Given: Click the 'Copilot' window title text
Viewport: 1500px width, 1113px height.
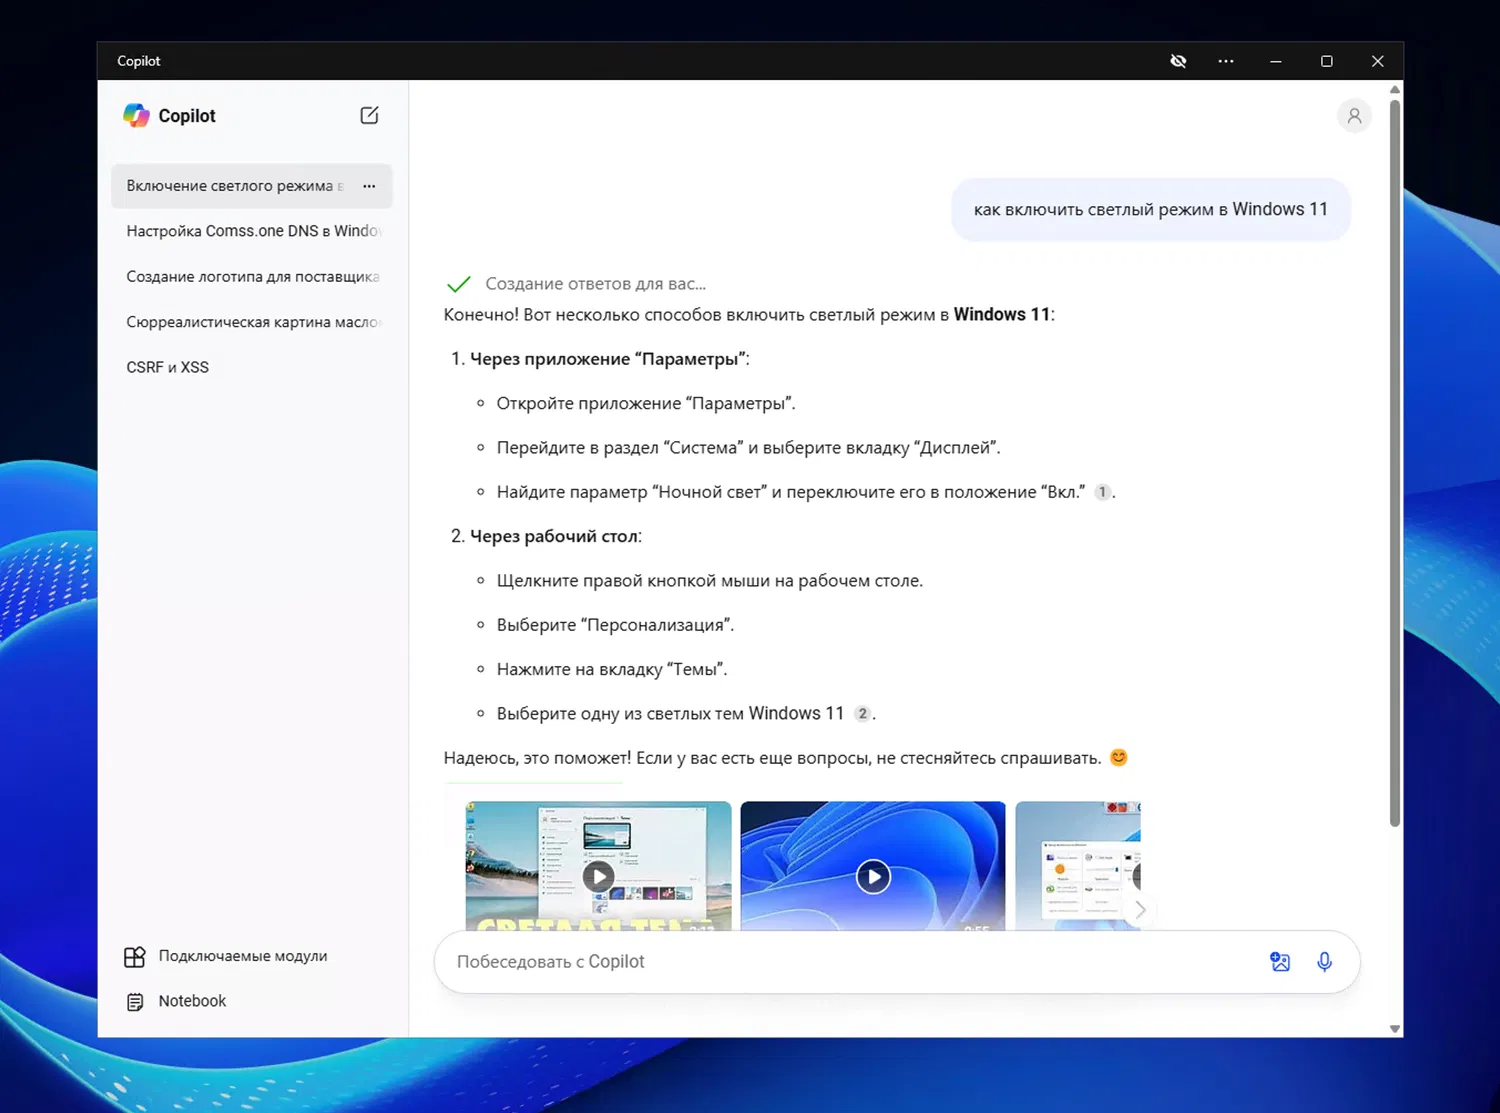Looking at the screenshot, I should [139, 61].
